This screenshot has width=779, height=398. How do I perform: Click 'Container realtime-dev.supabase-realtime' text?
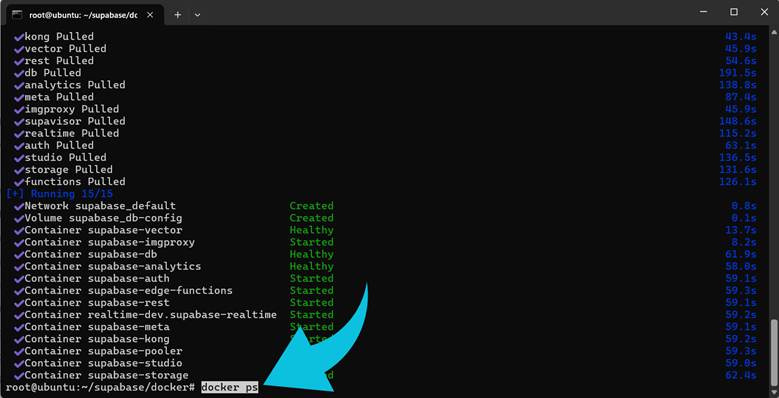(151, 315)
